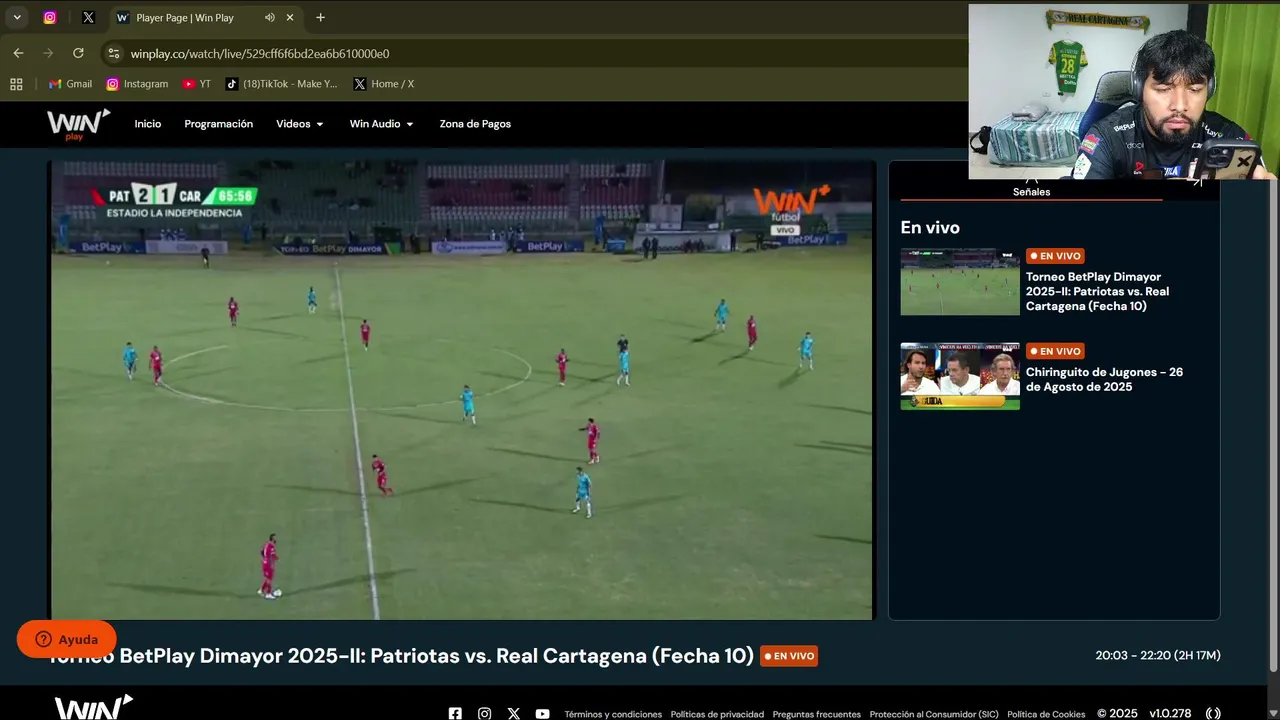Open the footer YouTube icon

542,714
